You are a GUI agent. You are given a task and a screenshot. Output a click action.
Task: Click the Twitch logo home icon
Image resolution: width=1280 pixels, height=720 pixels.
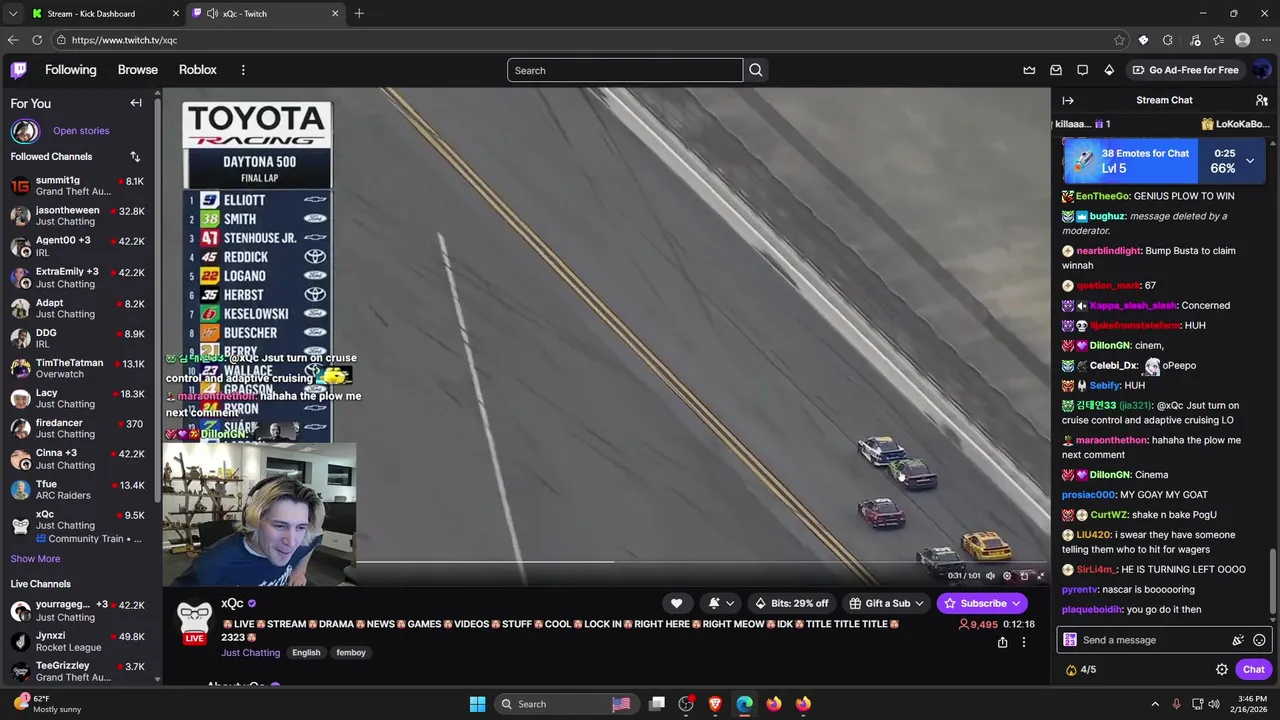pos(19,70)
